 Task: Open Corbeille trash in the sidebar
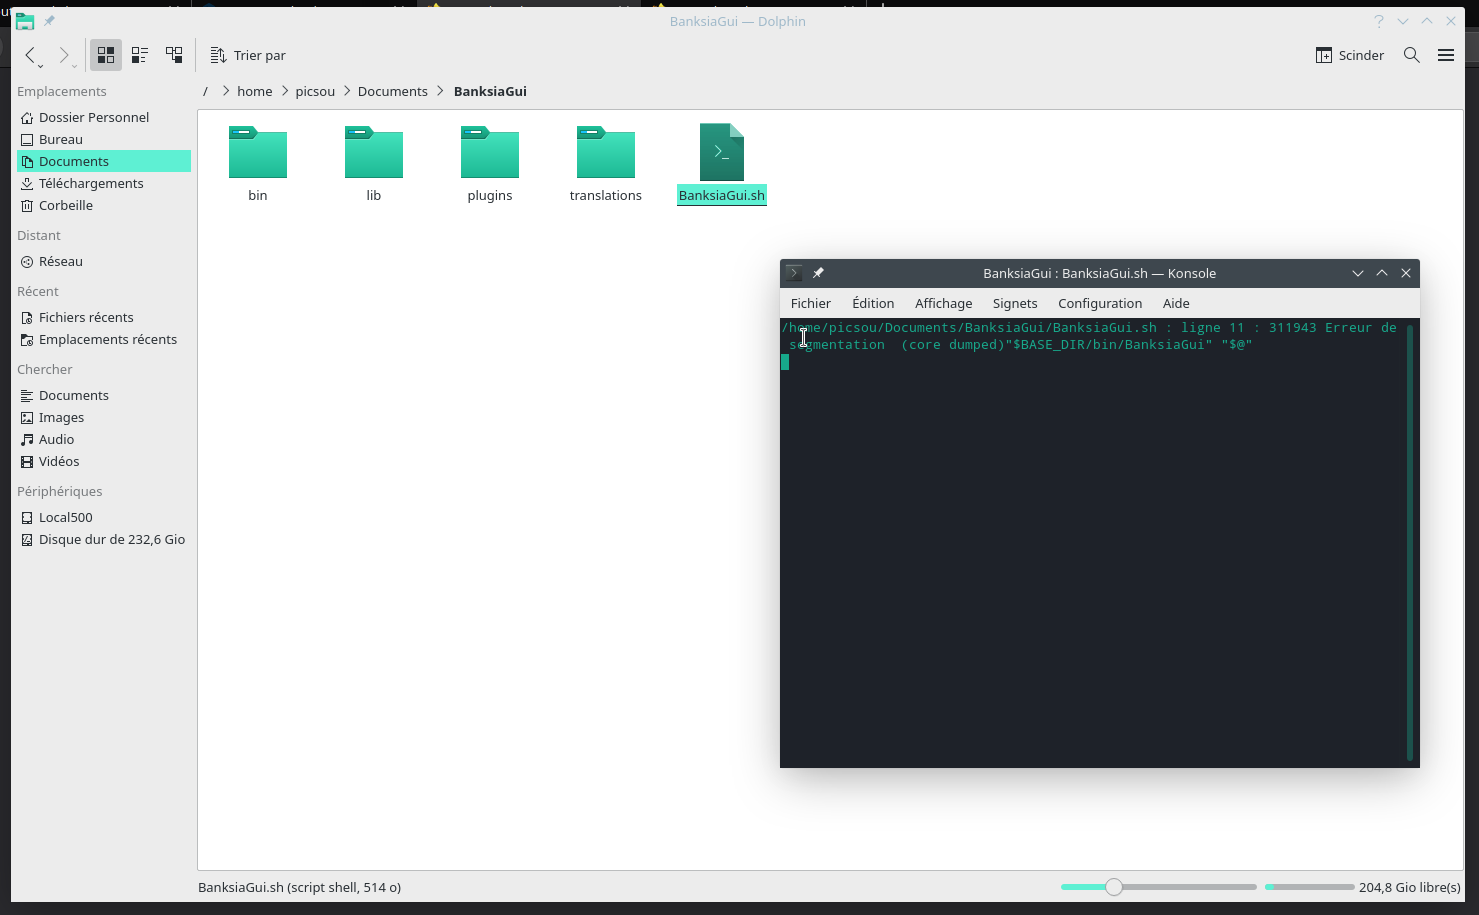click(104, 205)
